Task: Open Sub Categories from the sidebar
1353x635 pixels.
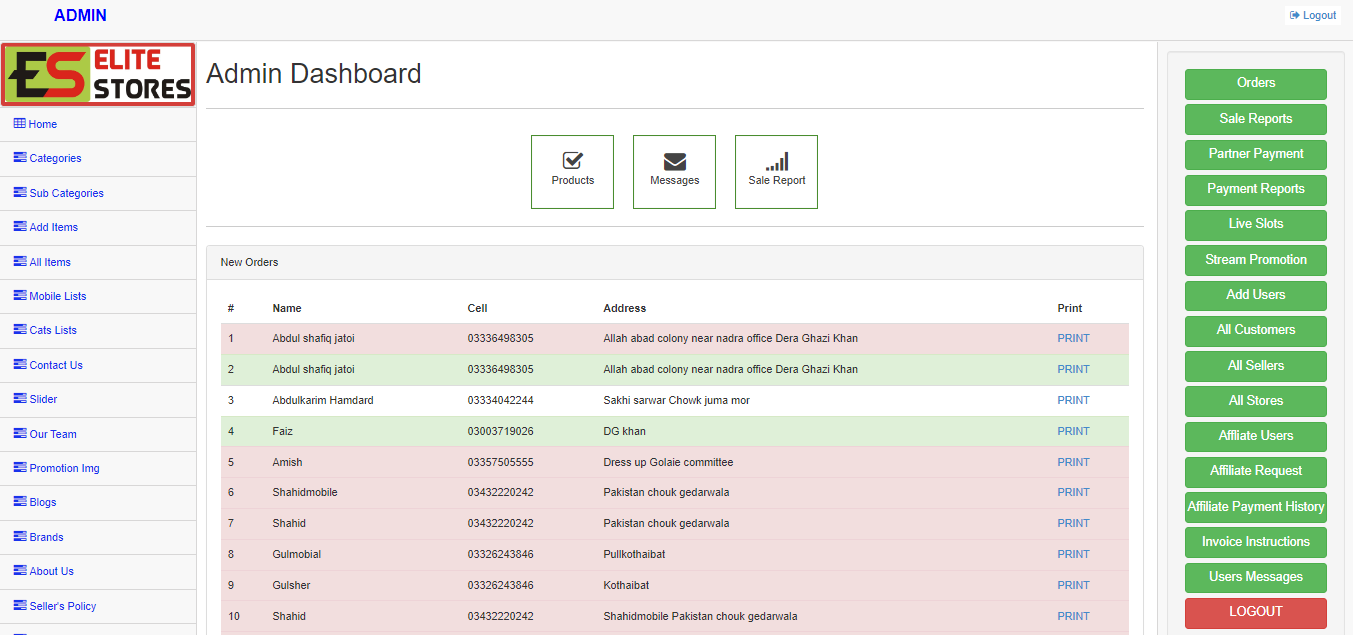Action: click(66, 193)
